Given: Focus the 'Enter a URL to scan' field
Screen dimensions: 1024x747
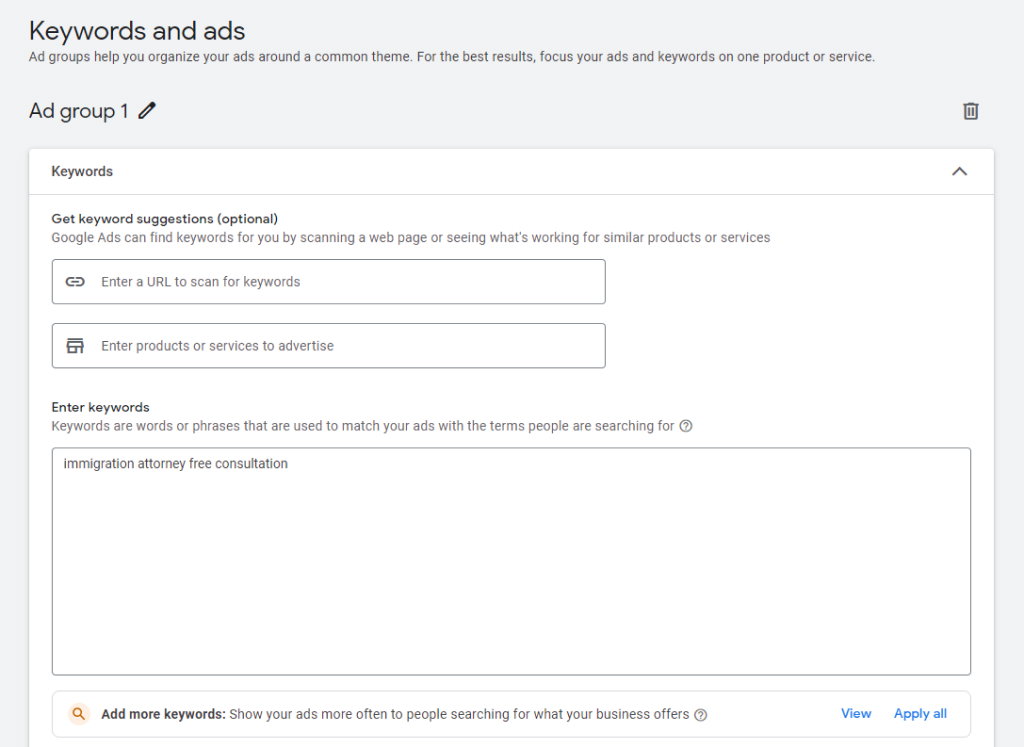Looking at the screenshot, I should click(340, 282).
